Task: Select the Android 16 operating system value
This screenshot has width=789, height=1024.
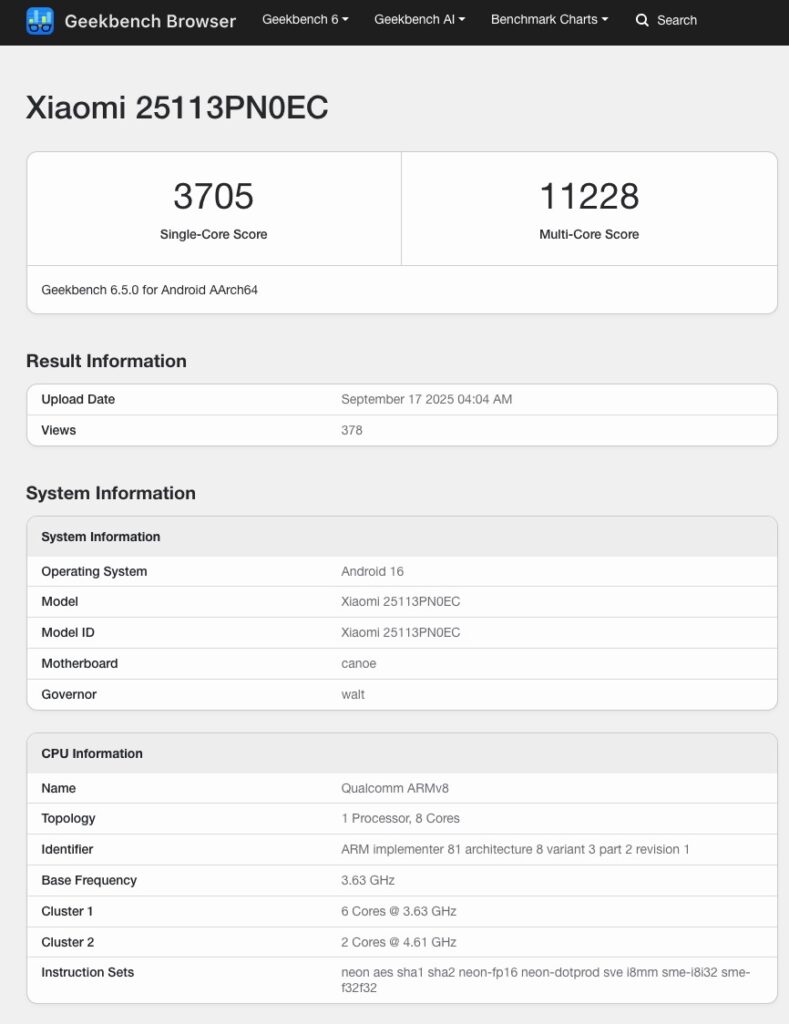Action: (x=372, y=571)
